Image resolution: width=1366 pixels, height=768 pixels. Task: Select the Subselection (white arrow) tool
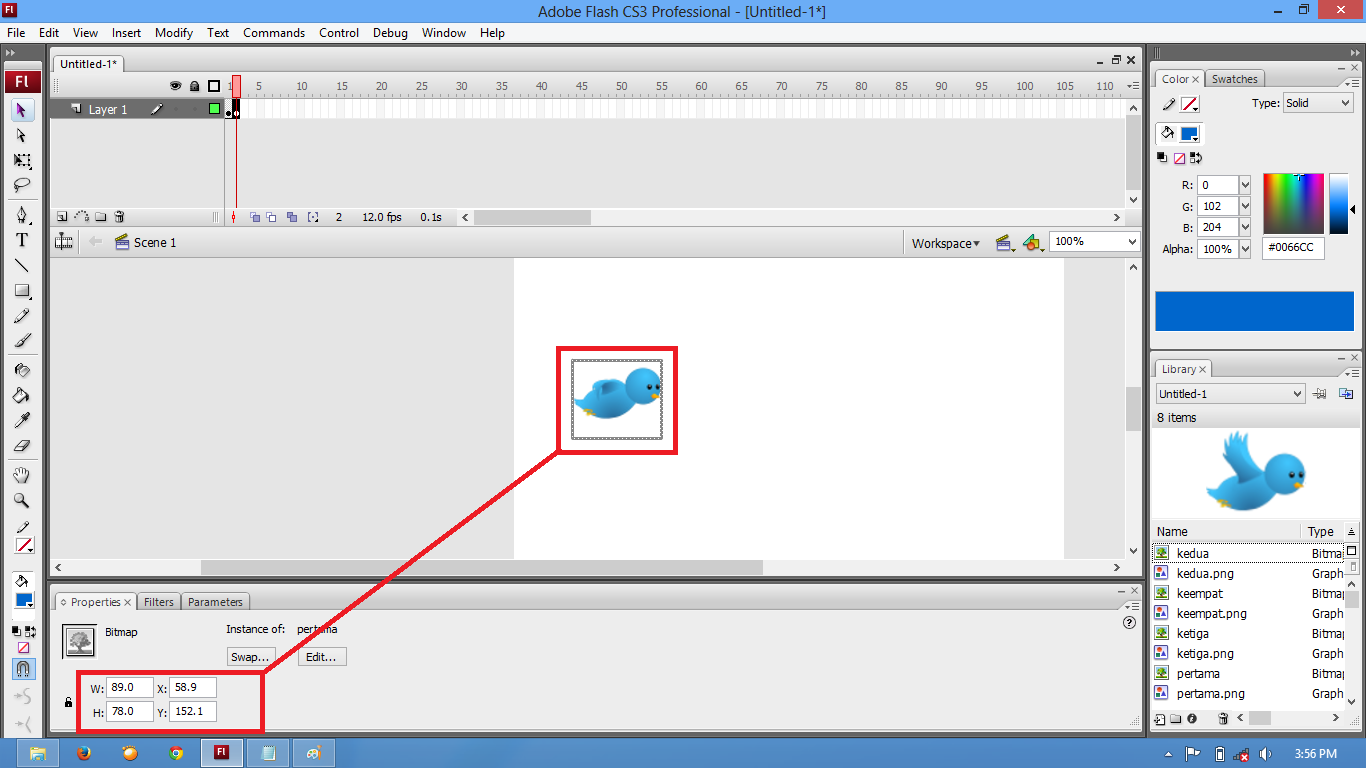pyautogui.click(x=22, y=134)
